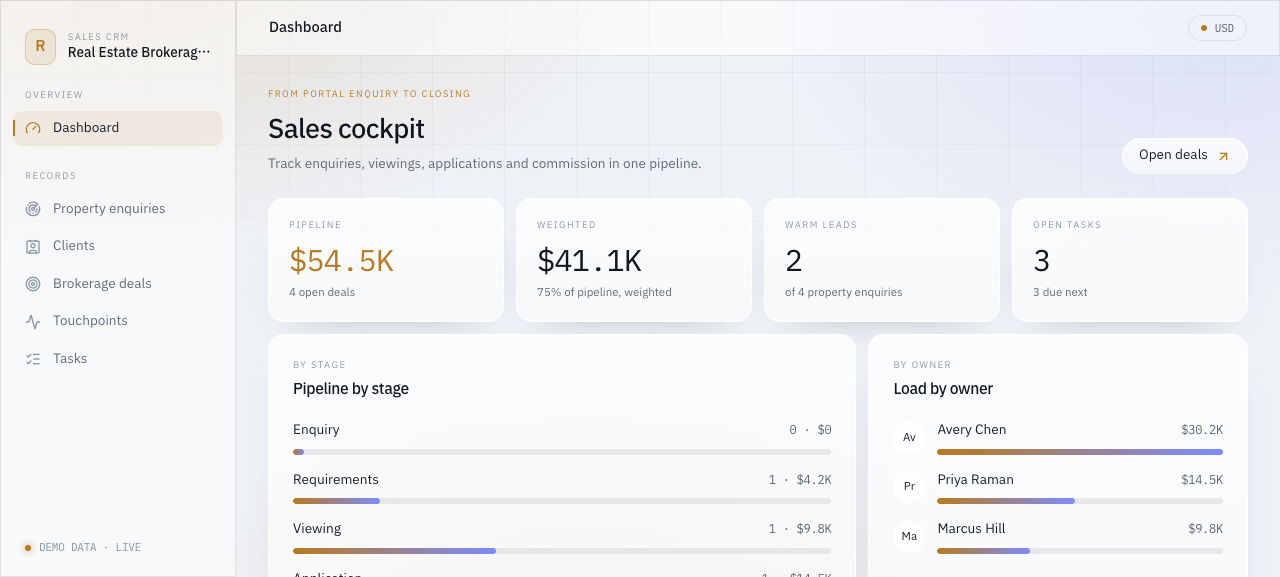Click the Marcus Hill owner name
1280x577 pixels.
coord(971,529)
